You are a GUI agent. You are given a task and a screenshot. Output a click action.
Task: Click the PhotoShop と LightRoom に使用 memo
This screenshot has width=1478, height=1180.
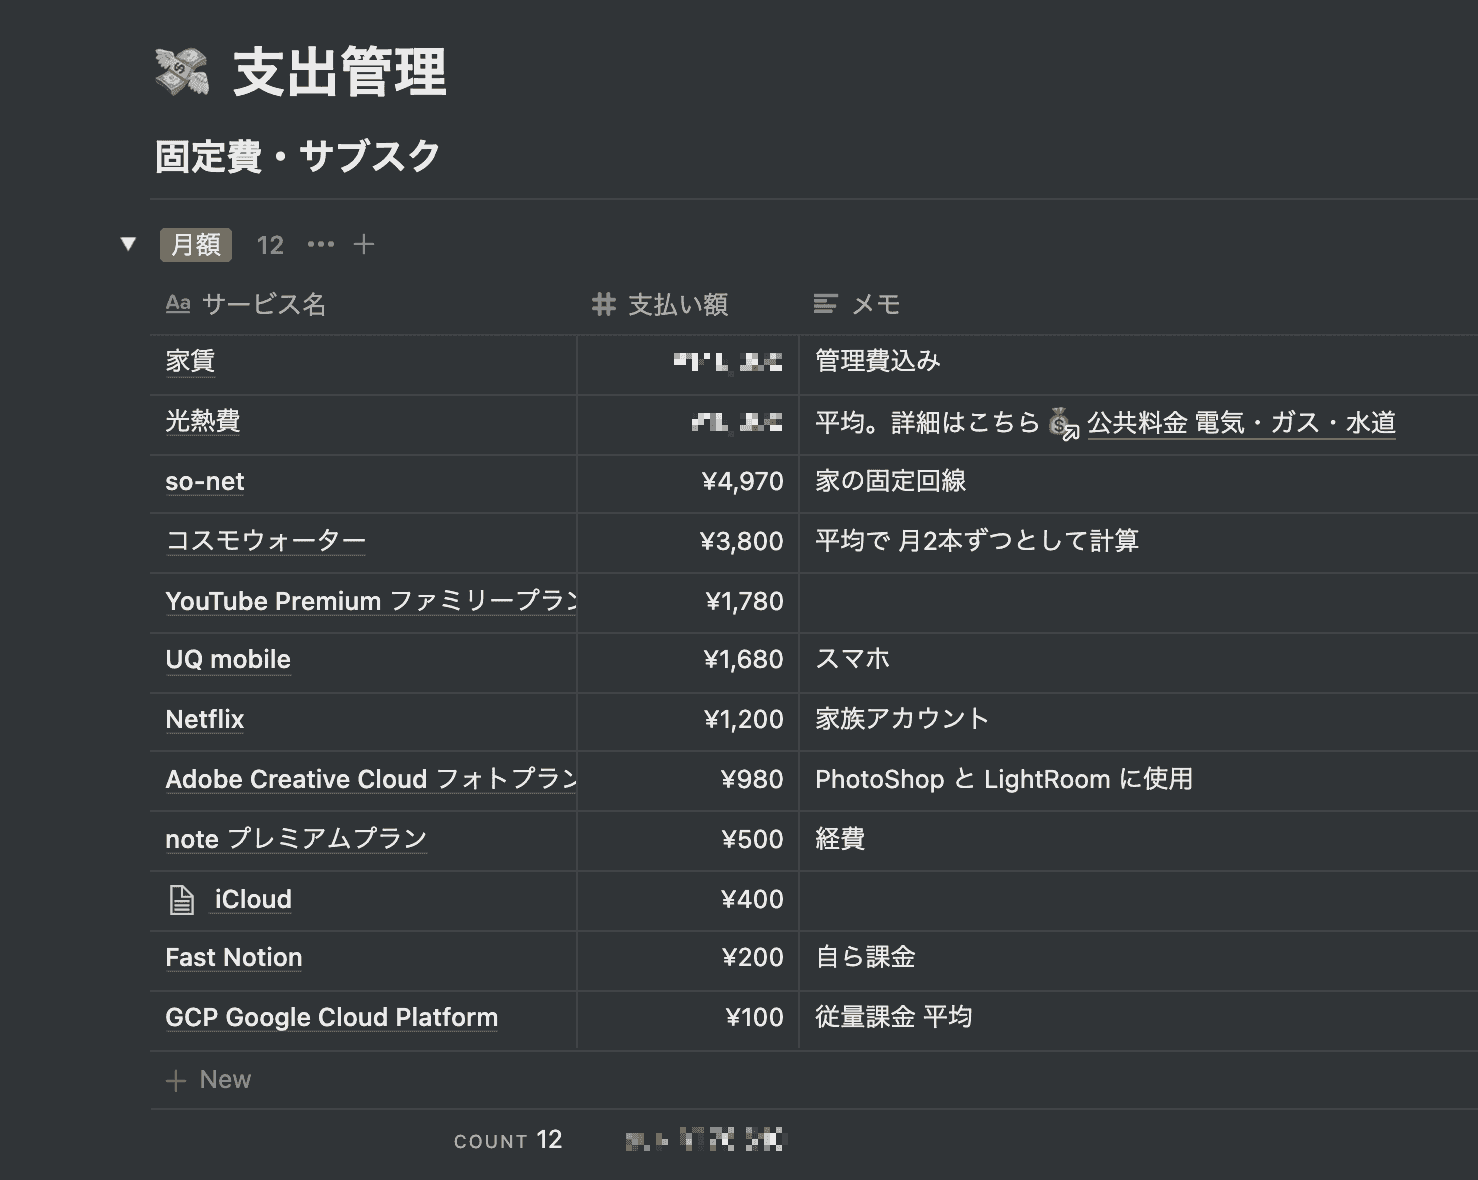coord(1139,779)
